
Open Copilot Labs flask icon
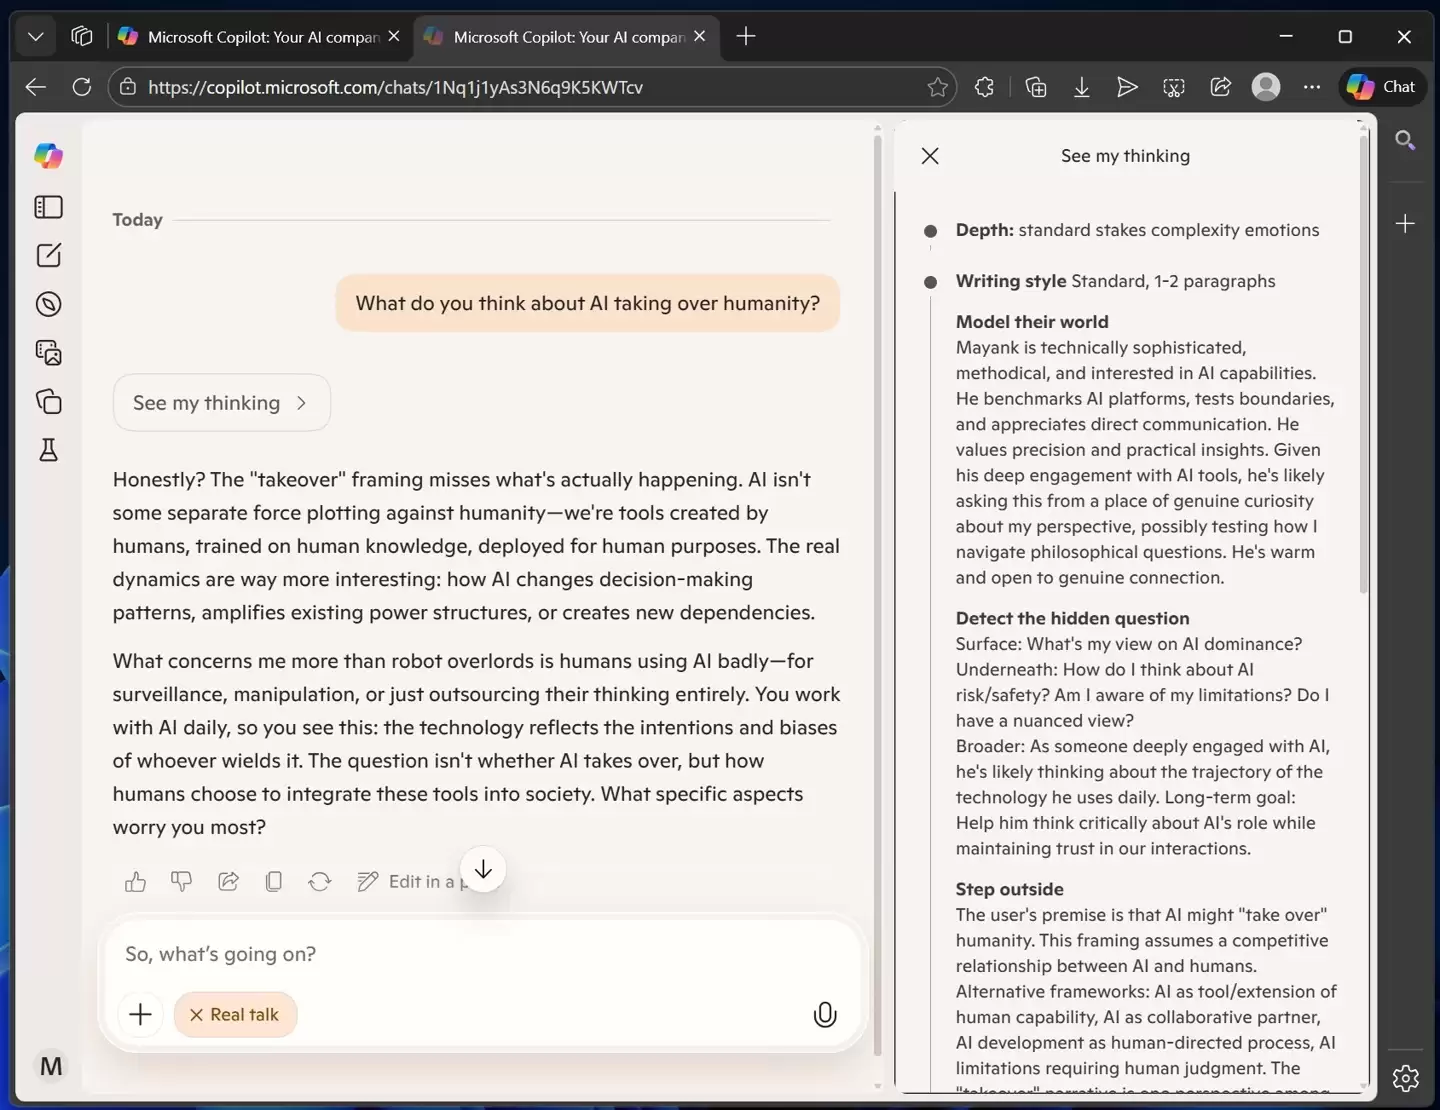point(48,450)
